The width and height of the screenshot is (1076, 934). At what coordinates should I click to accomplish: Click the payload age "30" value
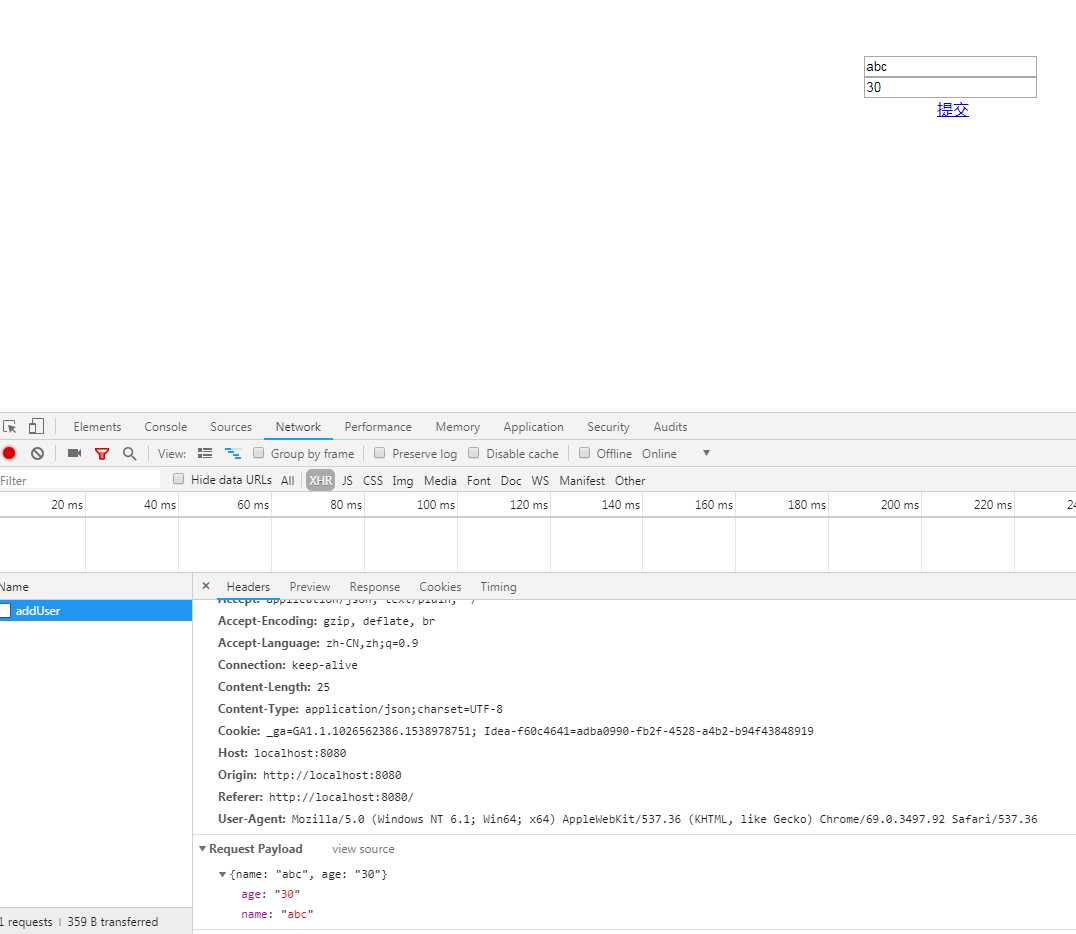287,894
